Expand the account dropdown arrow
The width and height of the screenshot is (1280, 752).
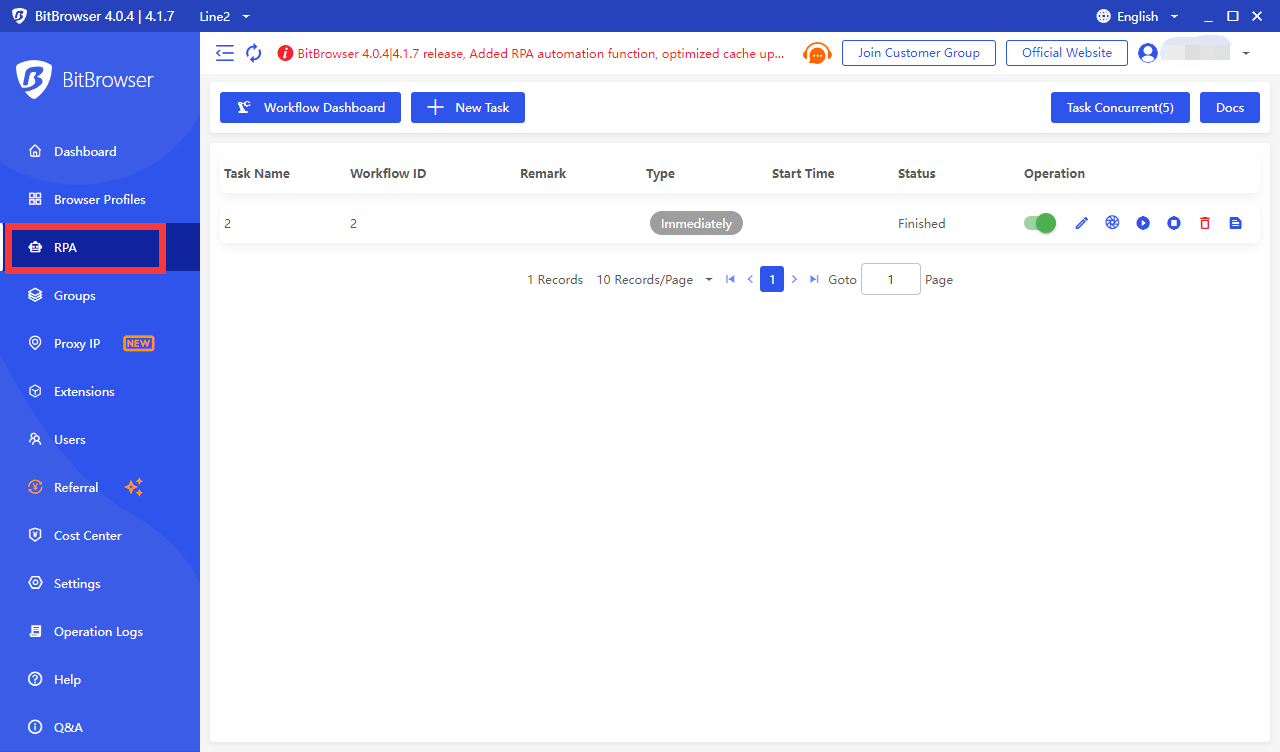point(1246,53)
